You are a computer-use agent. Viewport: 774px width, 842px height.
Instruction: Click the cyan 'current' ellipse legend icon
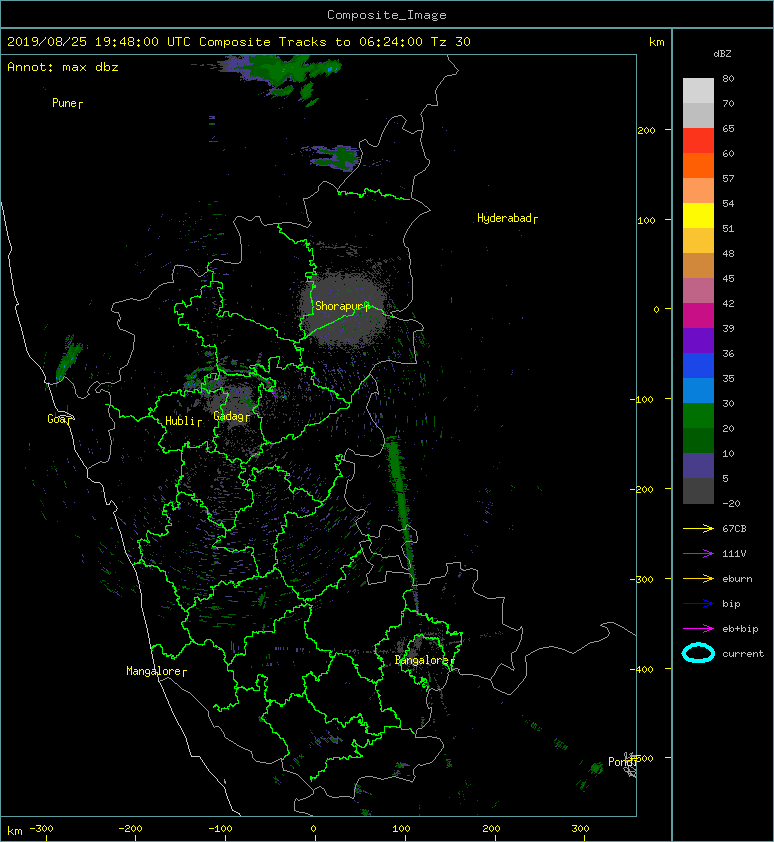click(x=698, y=653)
